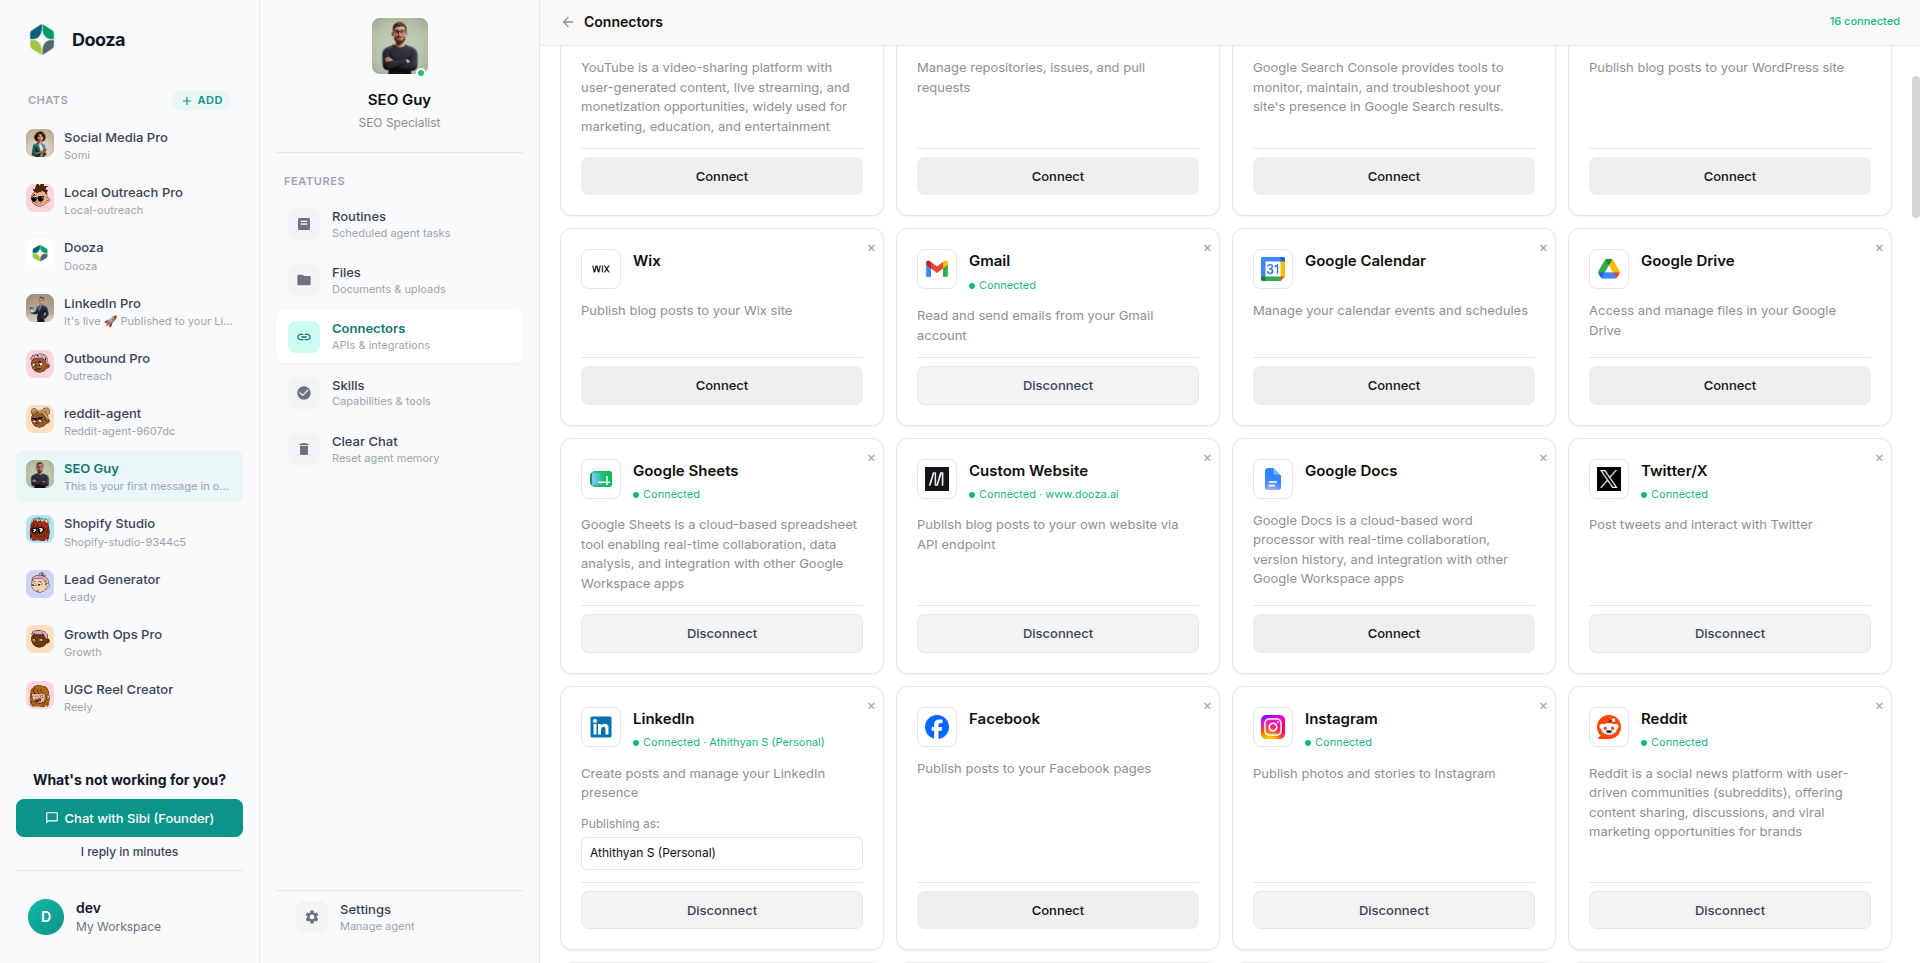Click the Google Sheets icon
The width and height of the screenshot is (1920, 963).
click(x=601, y=479)
